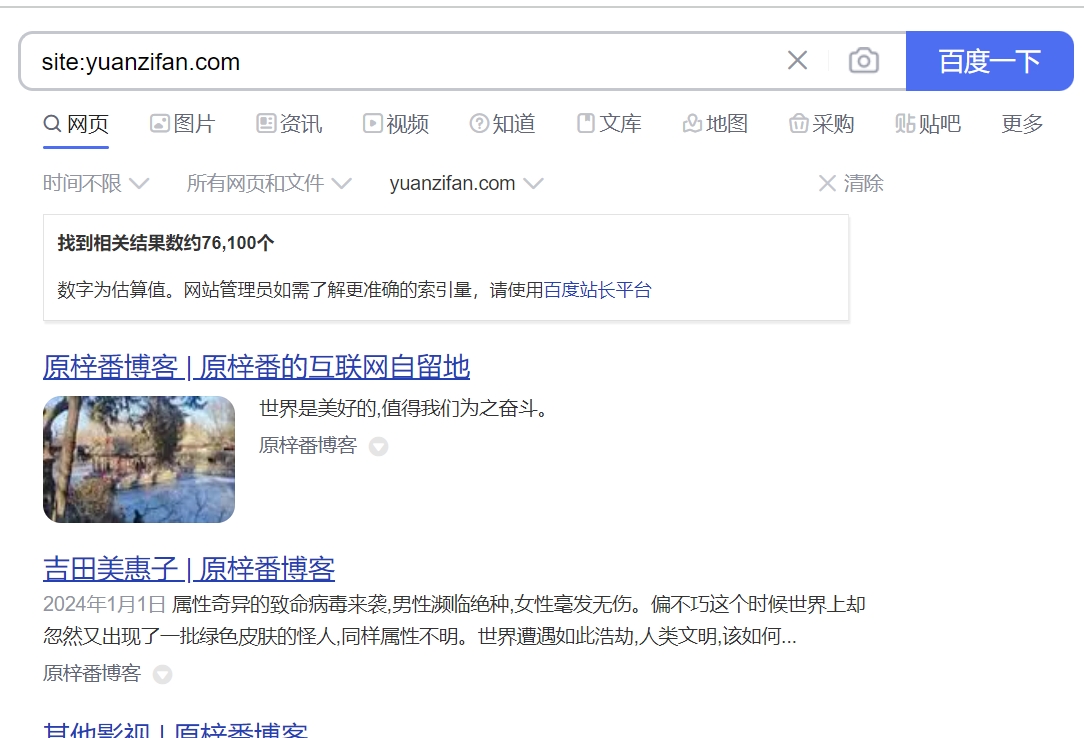Image resolution: width=1084 pixels, height=738 pixels.
Task: Open the yuanzifan.com site filter dropdown
Action: 466,183
